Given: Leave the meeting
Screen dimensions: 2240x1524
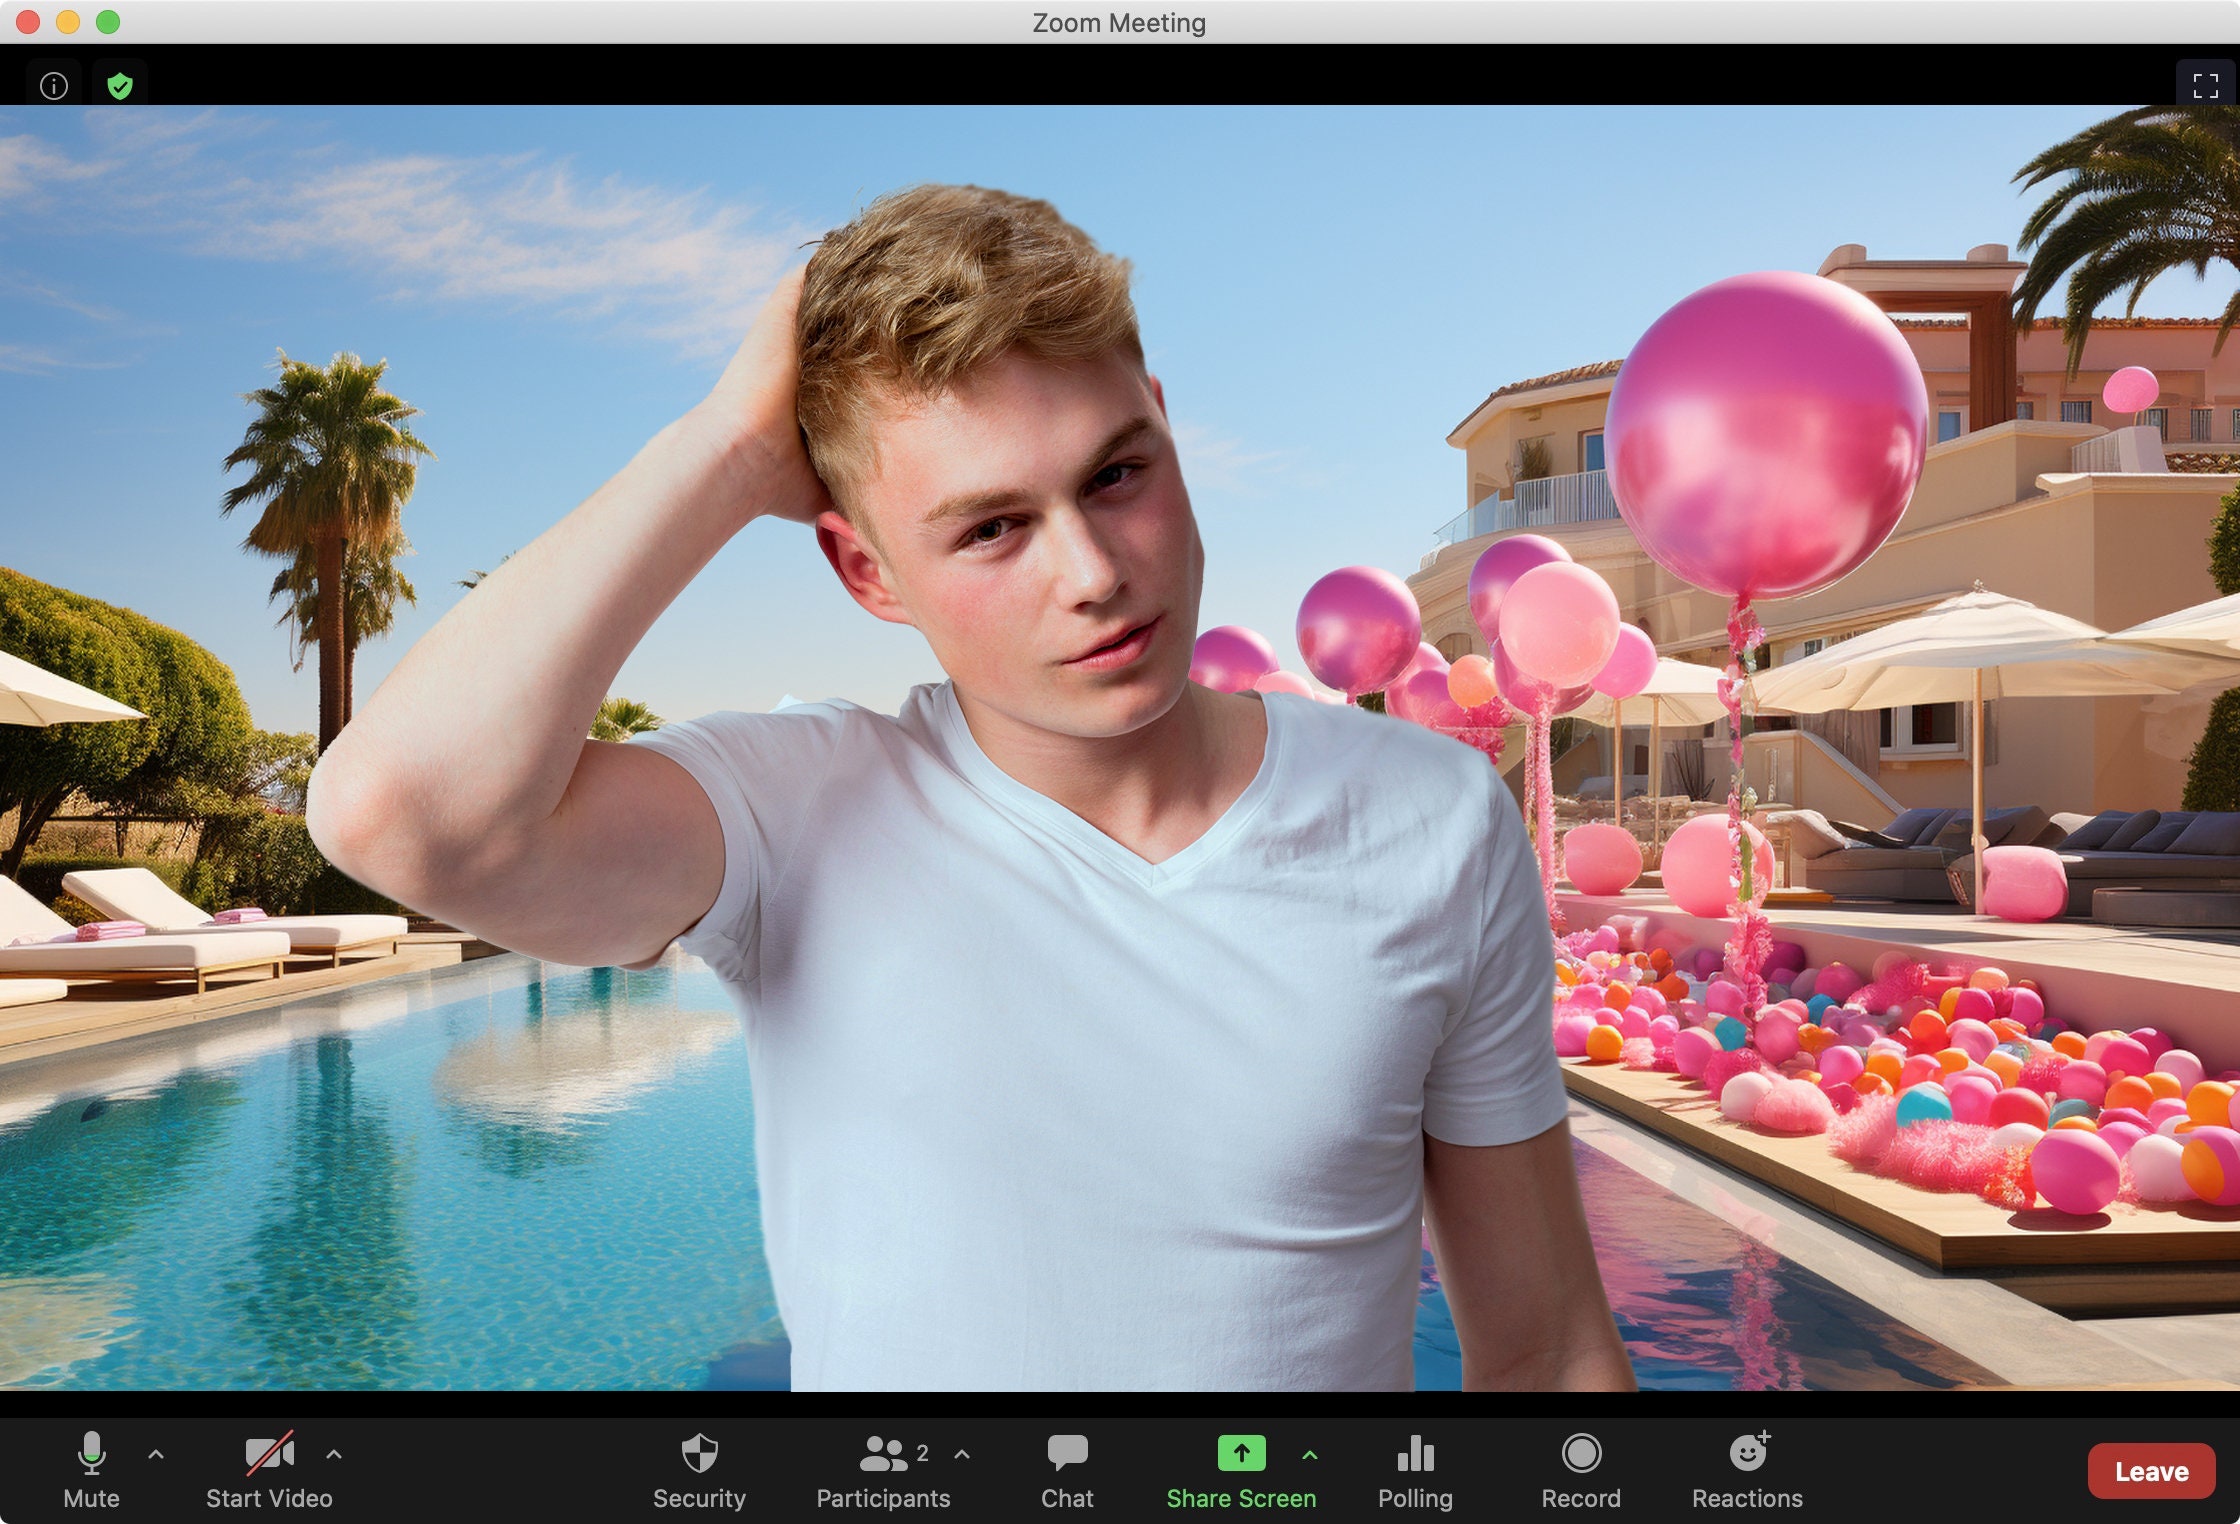Looking at the screenshot, I should 2150,1471.
